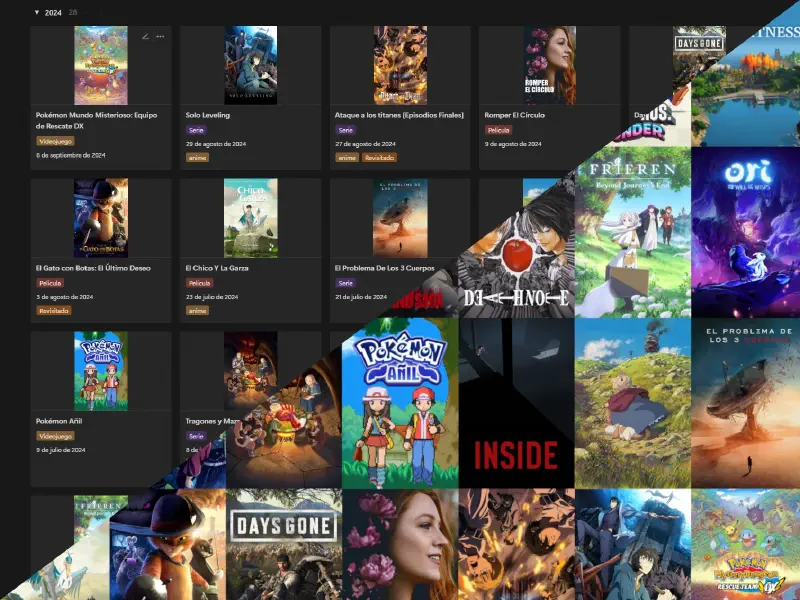
Task: Collapse the 2024 group triangle
Action: [x=37, y=12]
